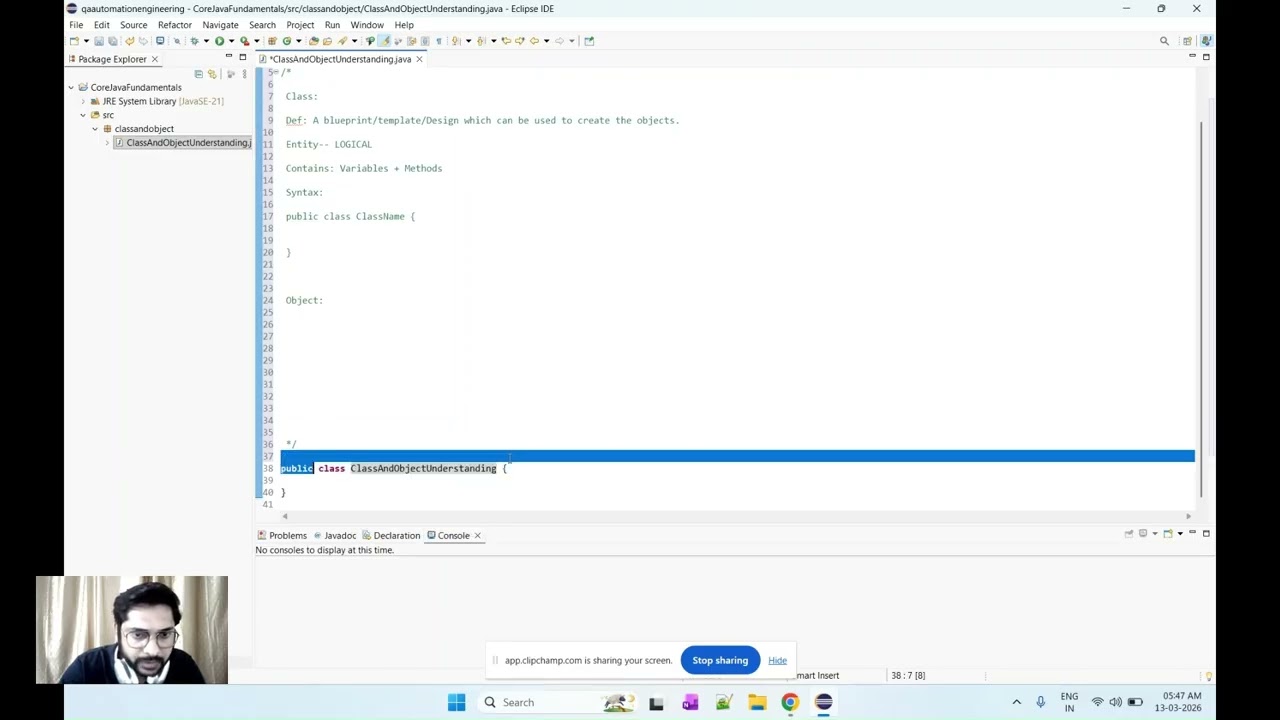Click the Open Perspective icon at top right

(1187, 41)
